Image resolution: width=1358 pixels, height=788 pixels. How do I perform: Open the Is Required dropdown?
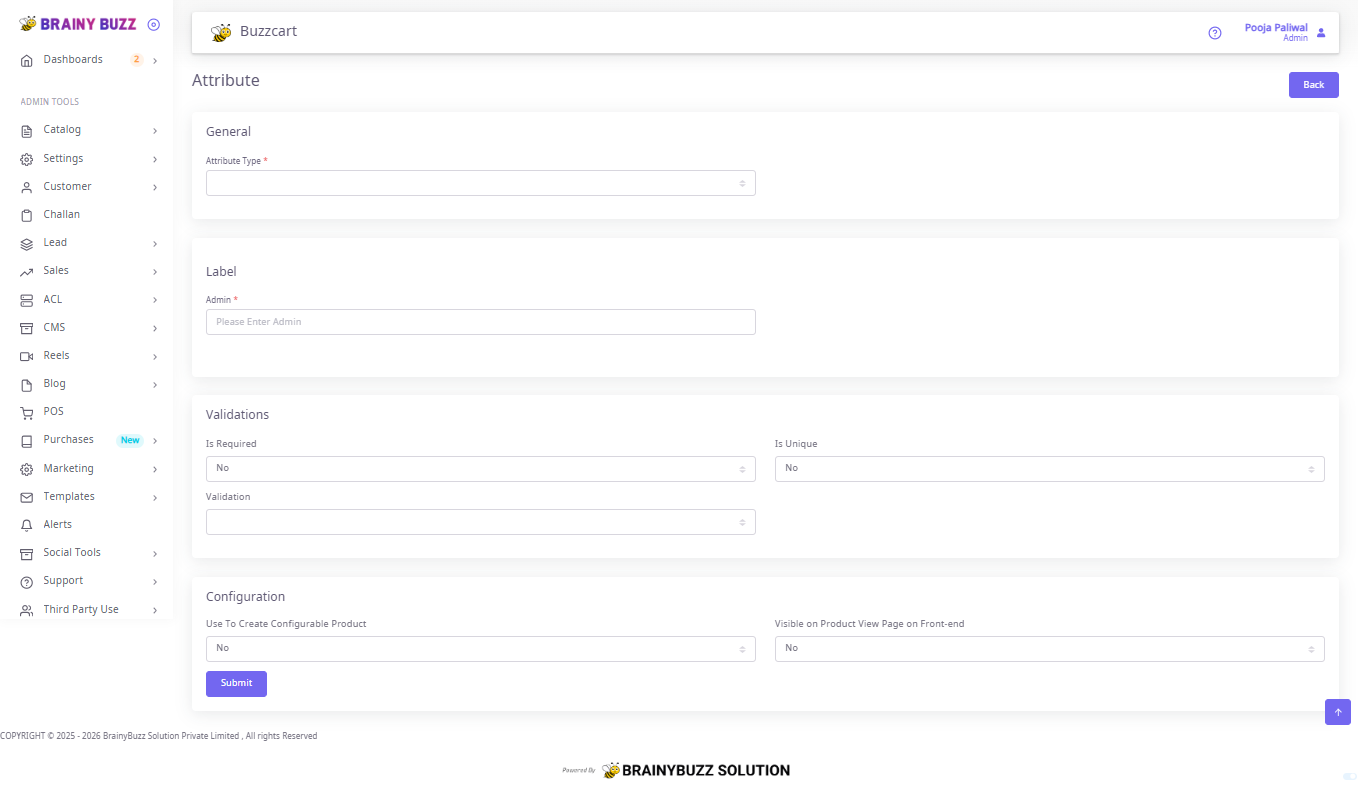tap(480, 469)
